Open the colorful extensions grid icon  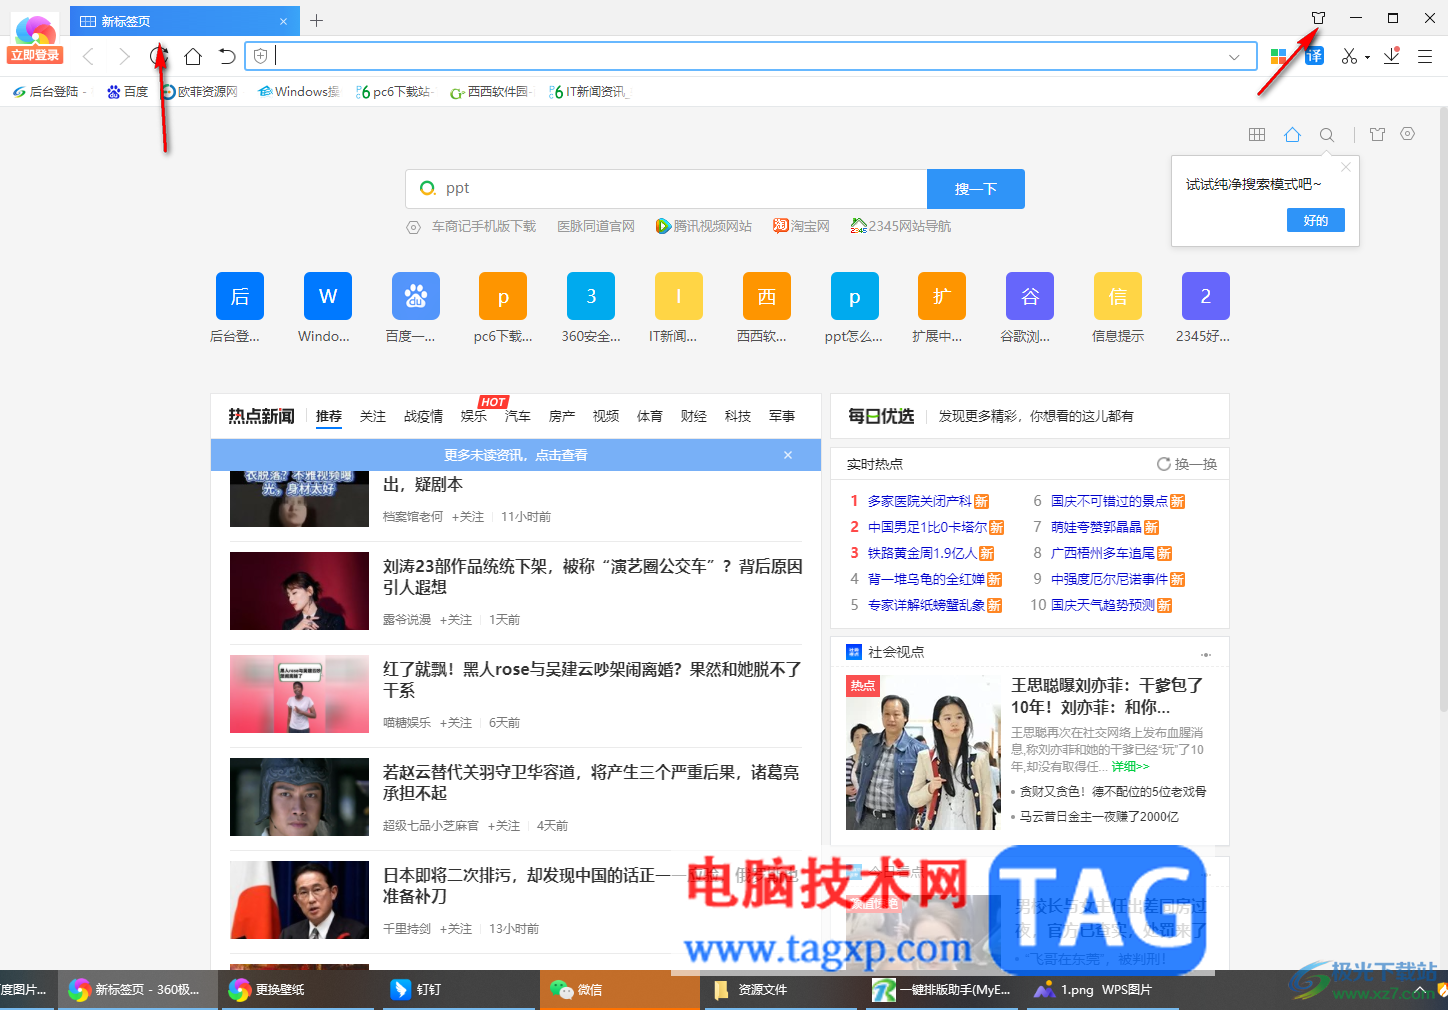point(1278,57)
